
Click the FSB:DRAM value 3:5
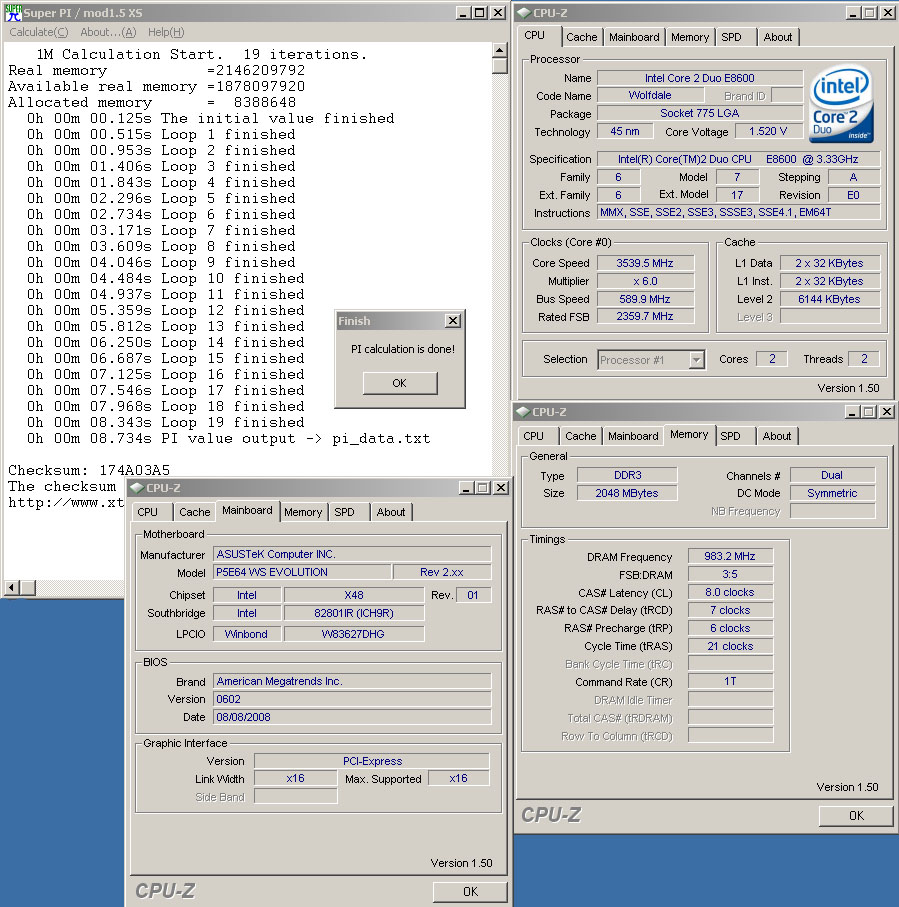click(x=730, y=574)
